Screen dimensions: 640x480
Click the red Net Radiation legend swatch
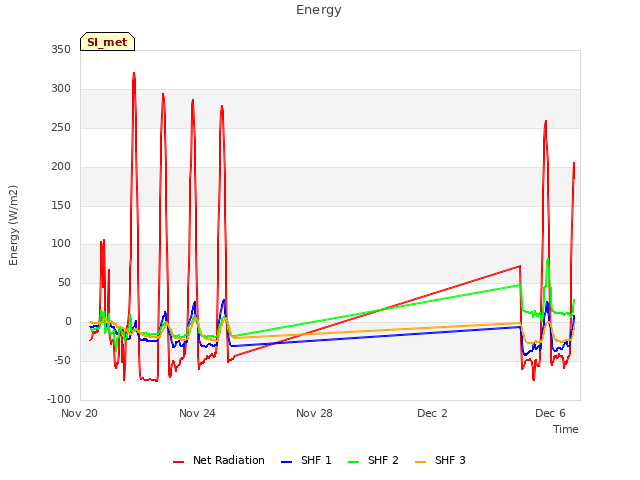click(178, 462)
